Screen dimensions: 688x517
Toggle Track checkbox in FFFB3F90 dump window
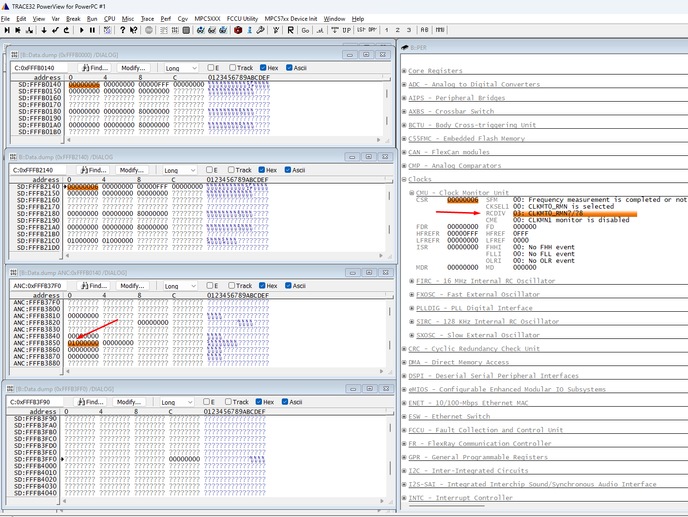click(x=228, y=402)
